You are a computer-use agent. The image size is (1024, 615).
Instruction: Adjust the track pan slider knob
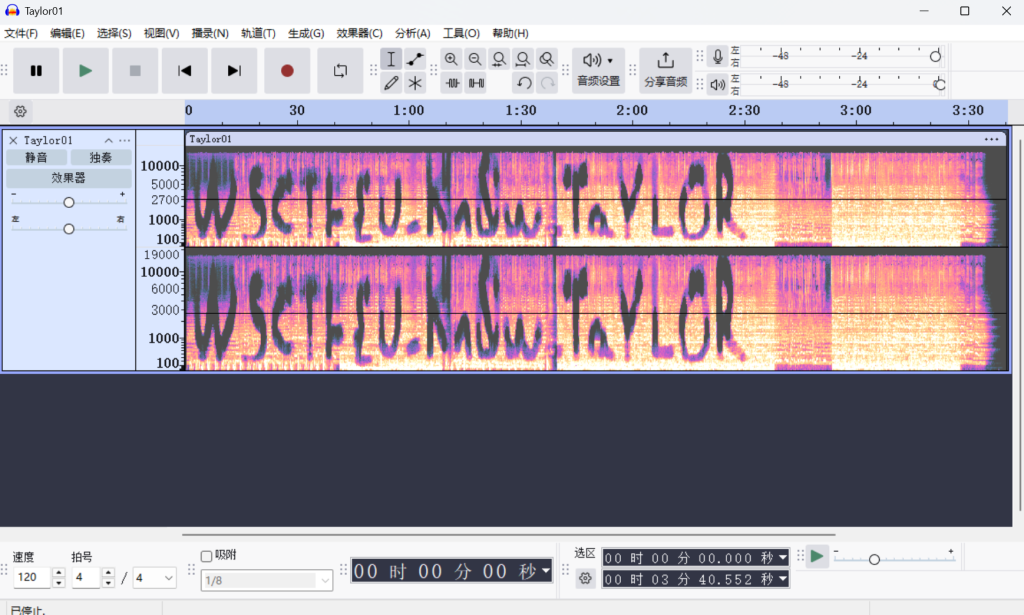pyautogui.click(x=69, y=229)
